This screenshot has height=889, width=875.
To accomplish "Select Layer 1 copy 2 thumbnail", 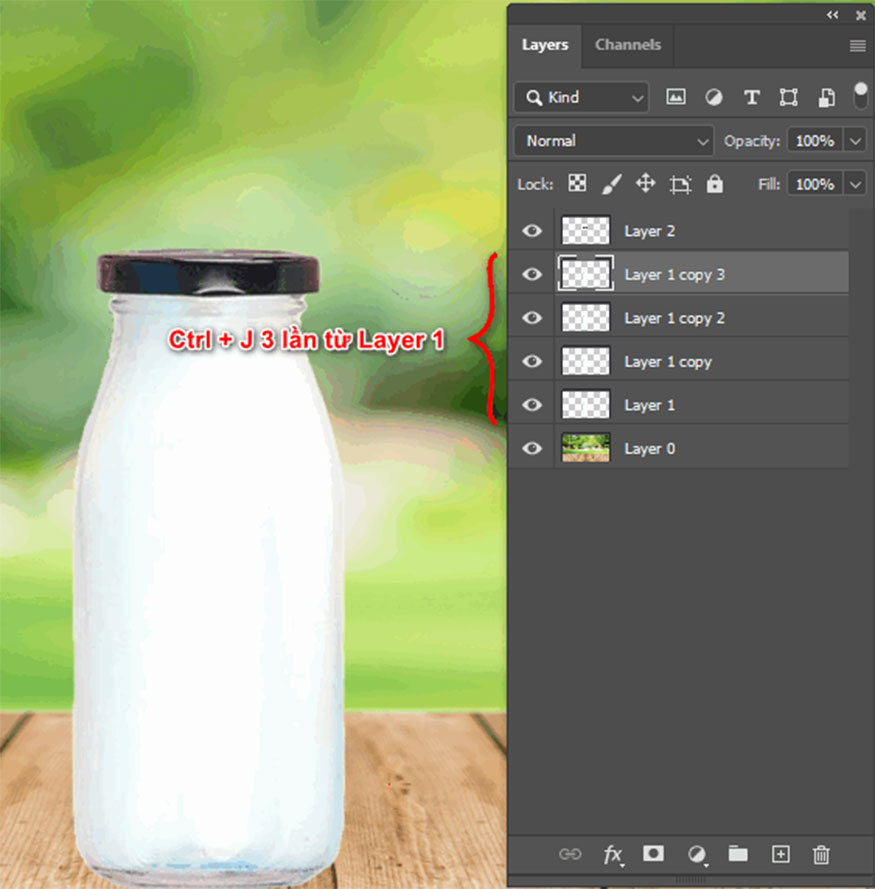I will [x=586, y=318].
